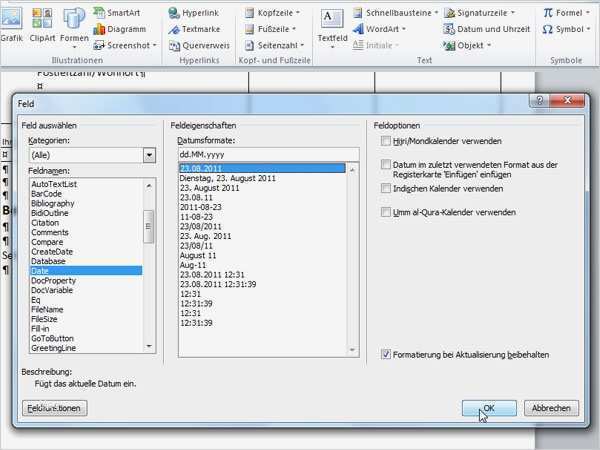Open the Formen shapes gallery
Viewport: 600px width, 450px height.
pyautogui.click(x=74, y=28)
